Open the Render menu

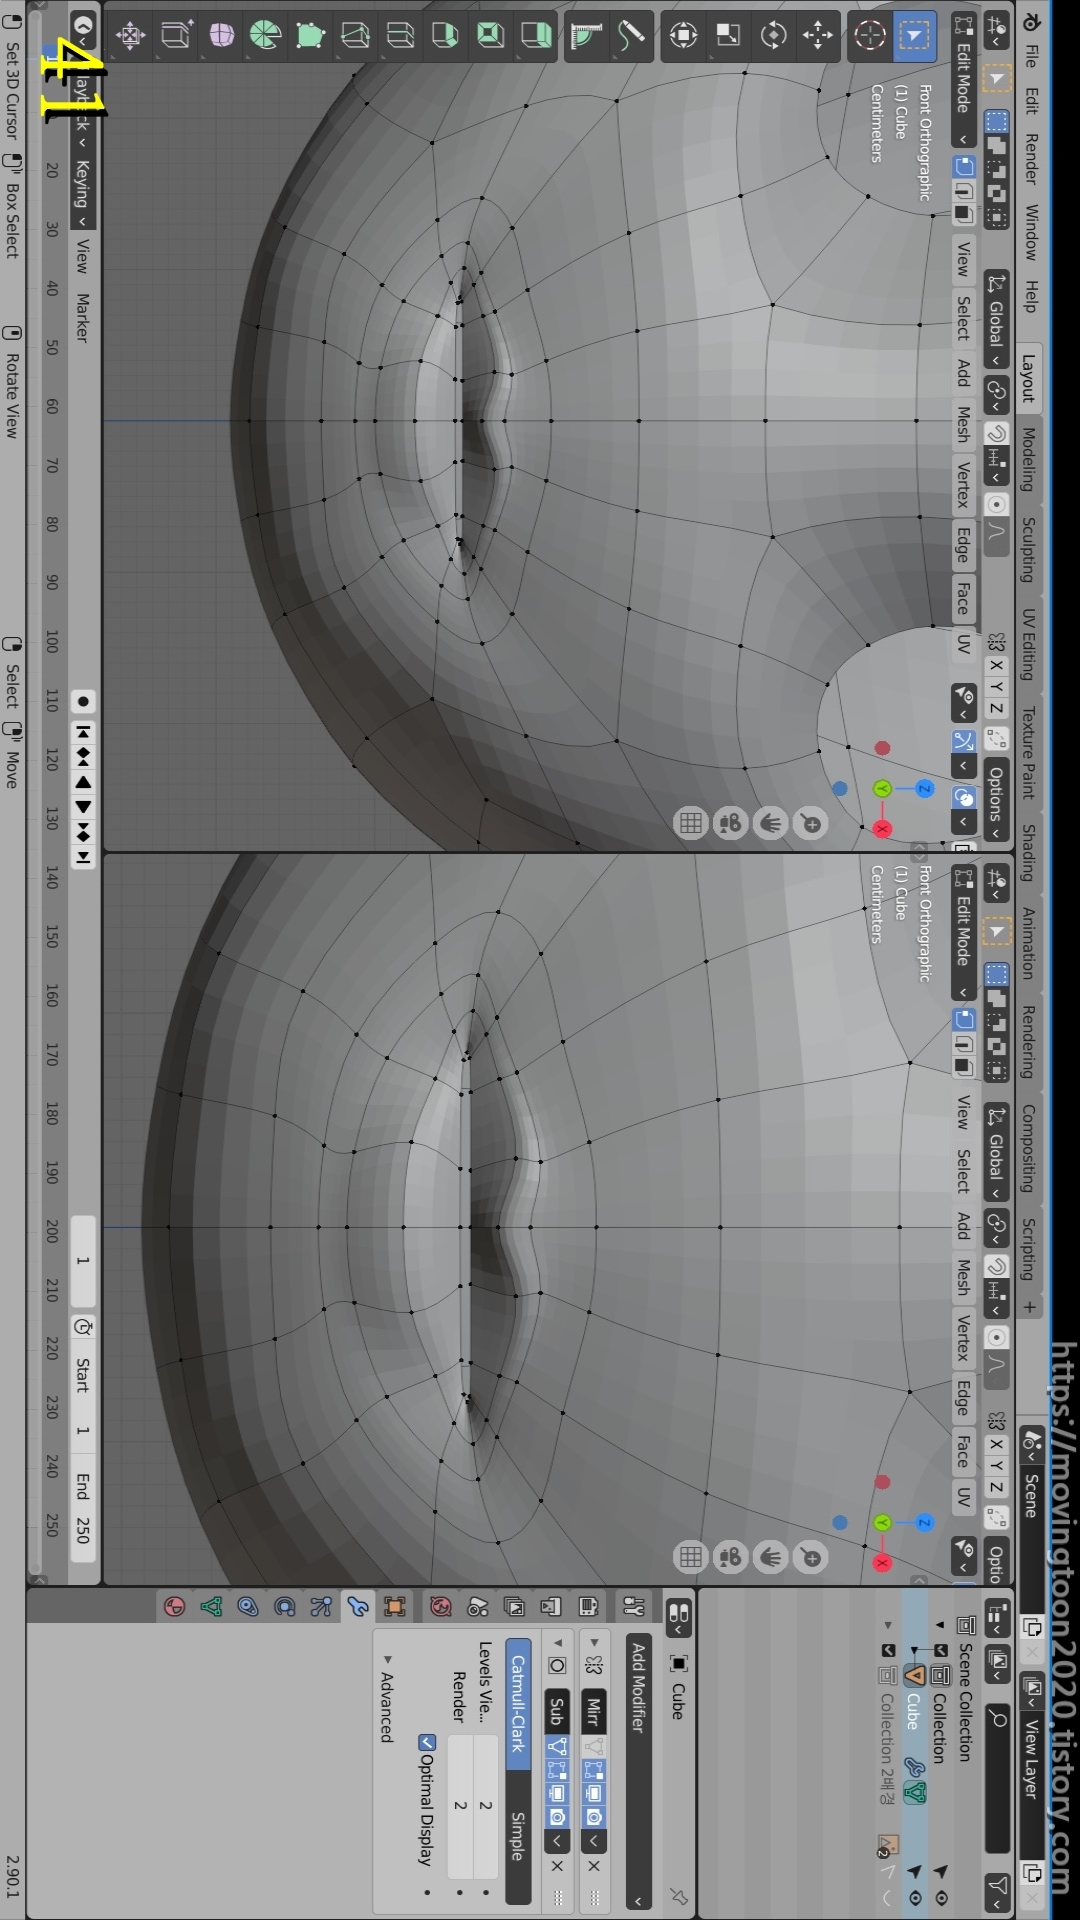pos(1031,159)
